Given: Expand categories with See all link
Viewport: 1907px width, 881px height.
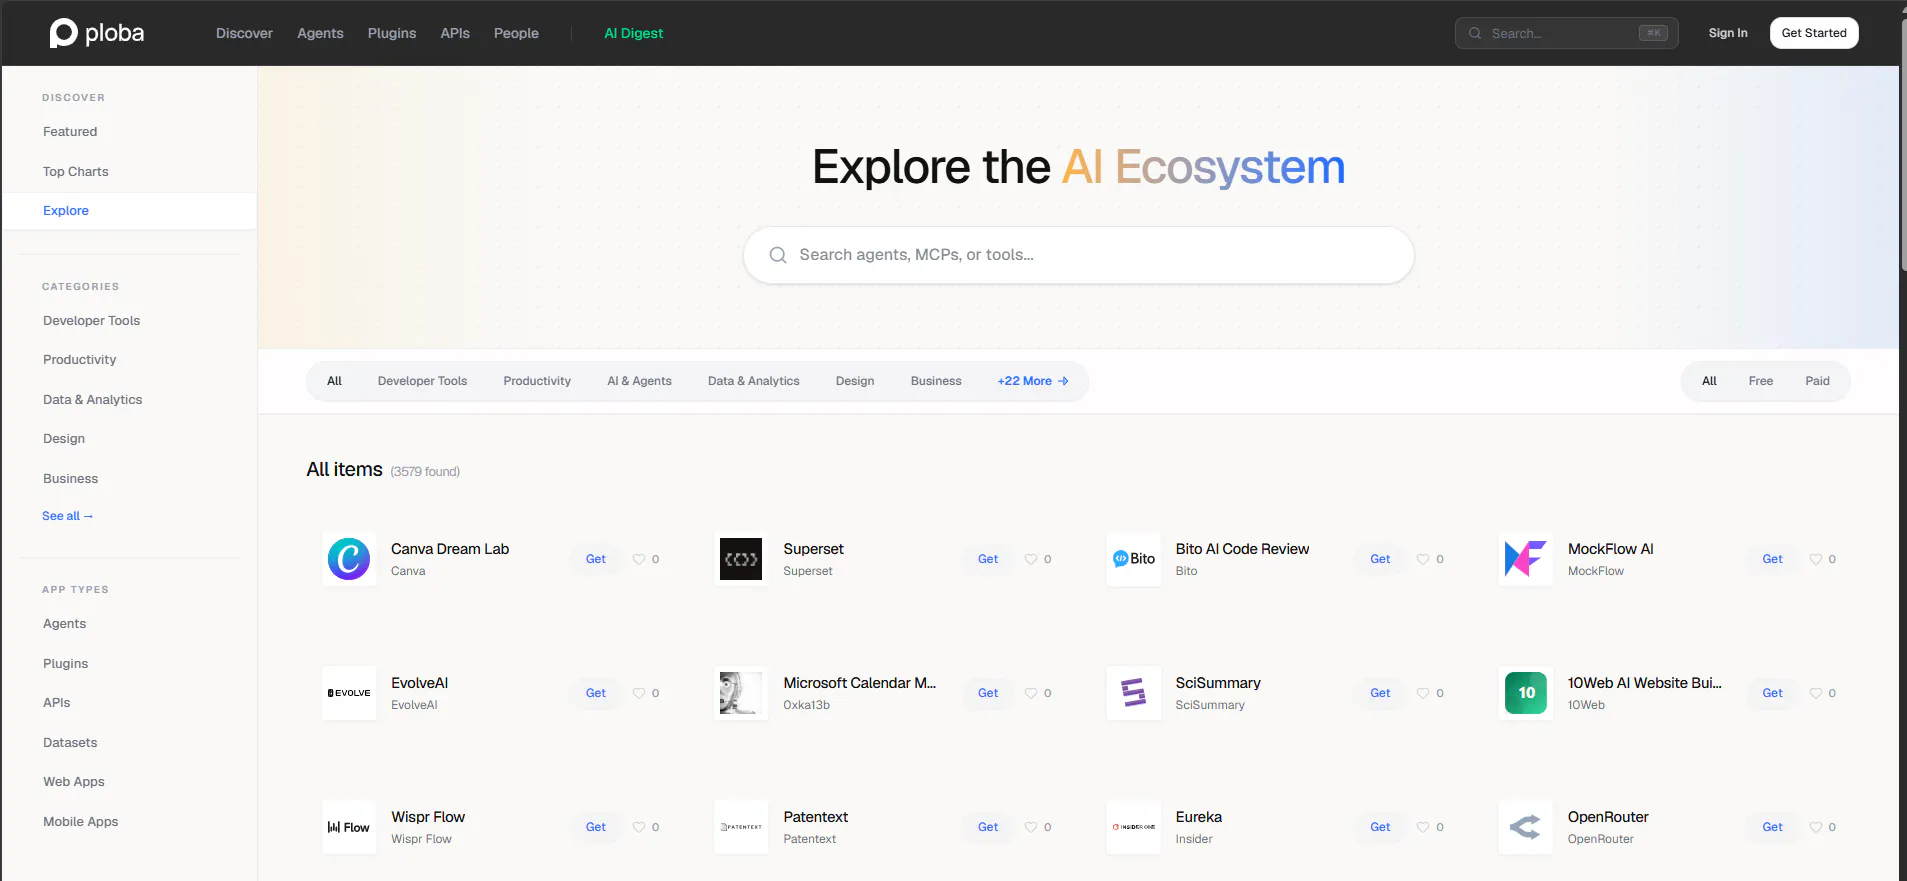Looking at the screenshot, I should (x=67, y=516).
